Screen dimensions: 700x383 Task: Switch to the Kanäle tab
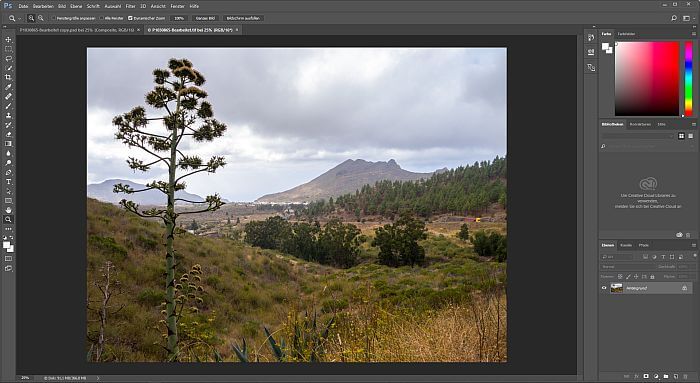pyautogui.click(x=626, y=245)
